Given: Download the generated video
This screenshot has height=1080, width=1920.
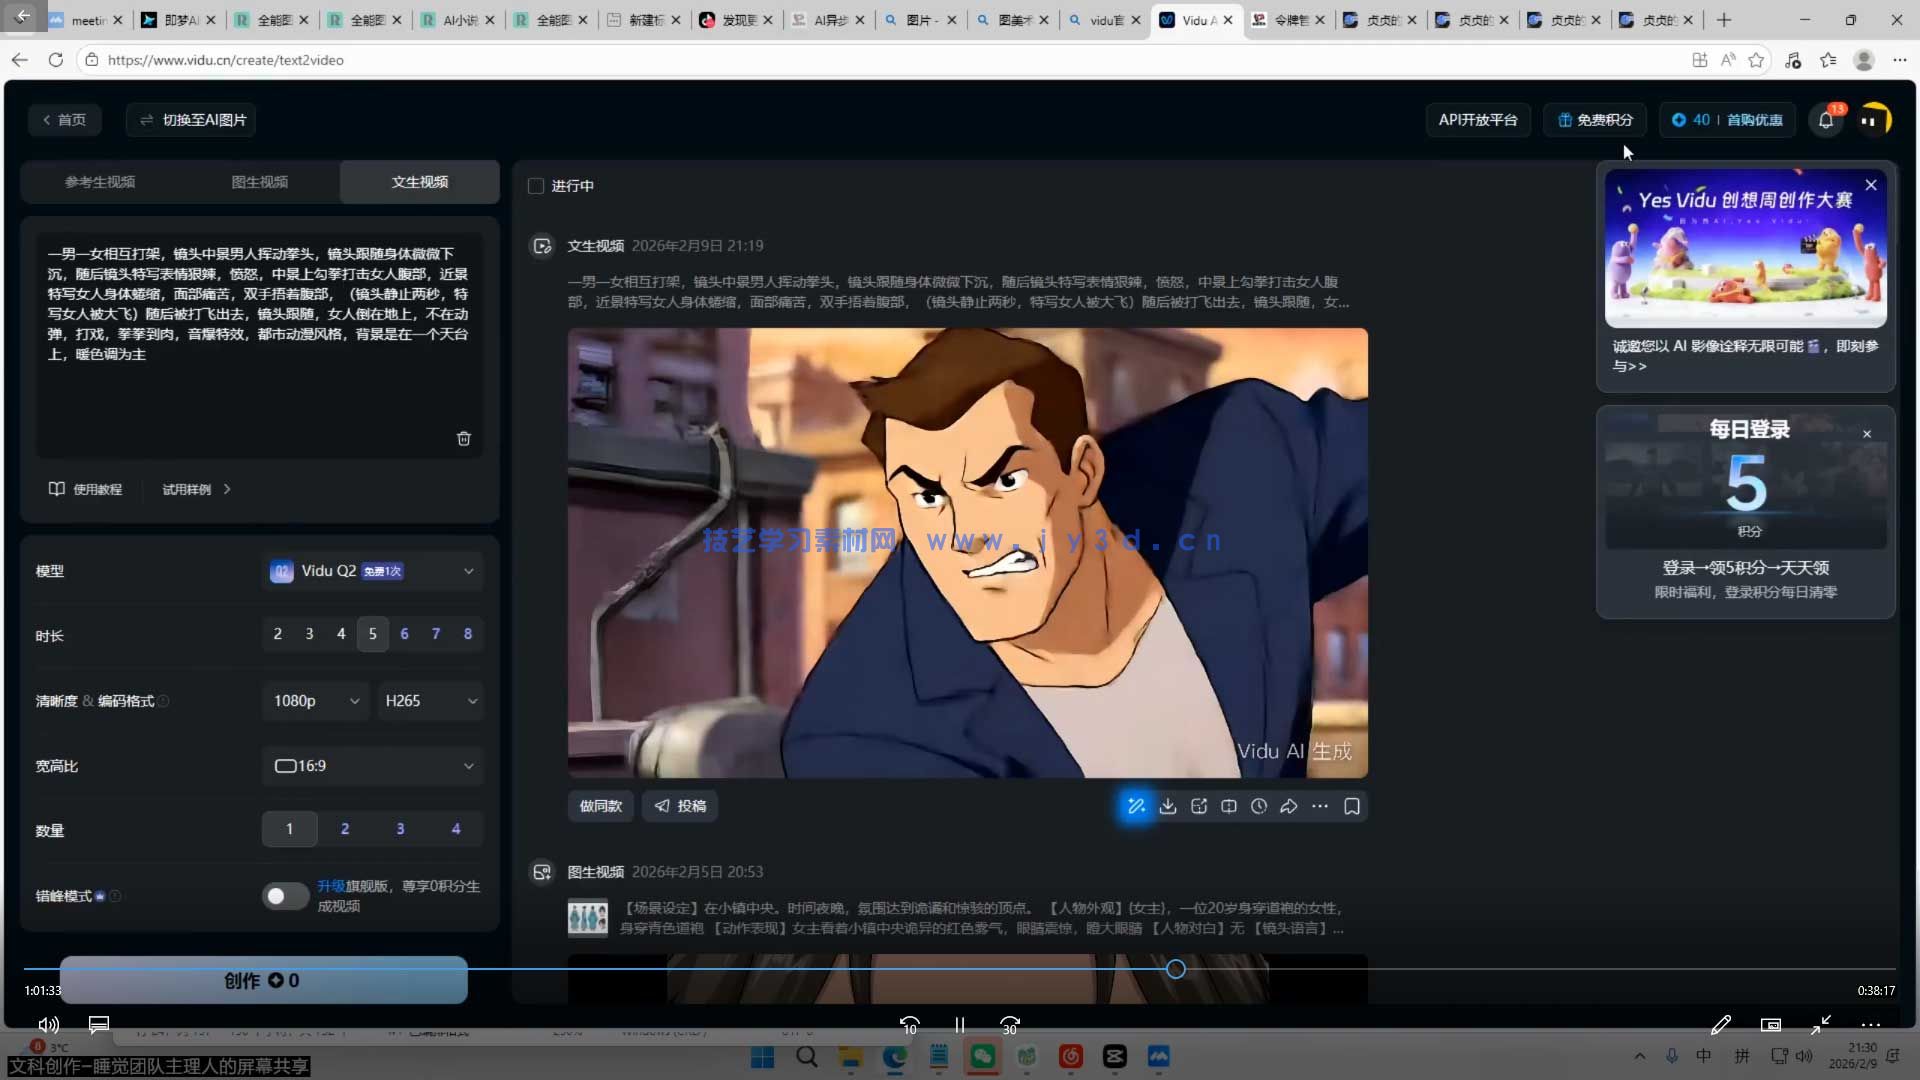Looking at the screenshot, I should coord(1168,806).
